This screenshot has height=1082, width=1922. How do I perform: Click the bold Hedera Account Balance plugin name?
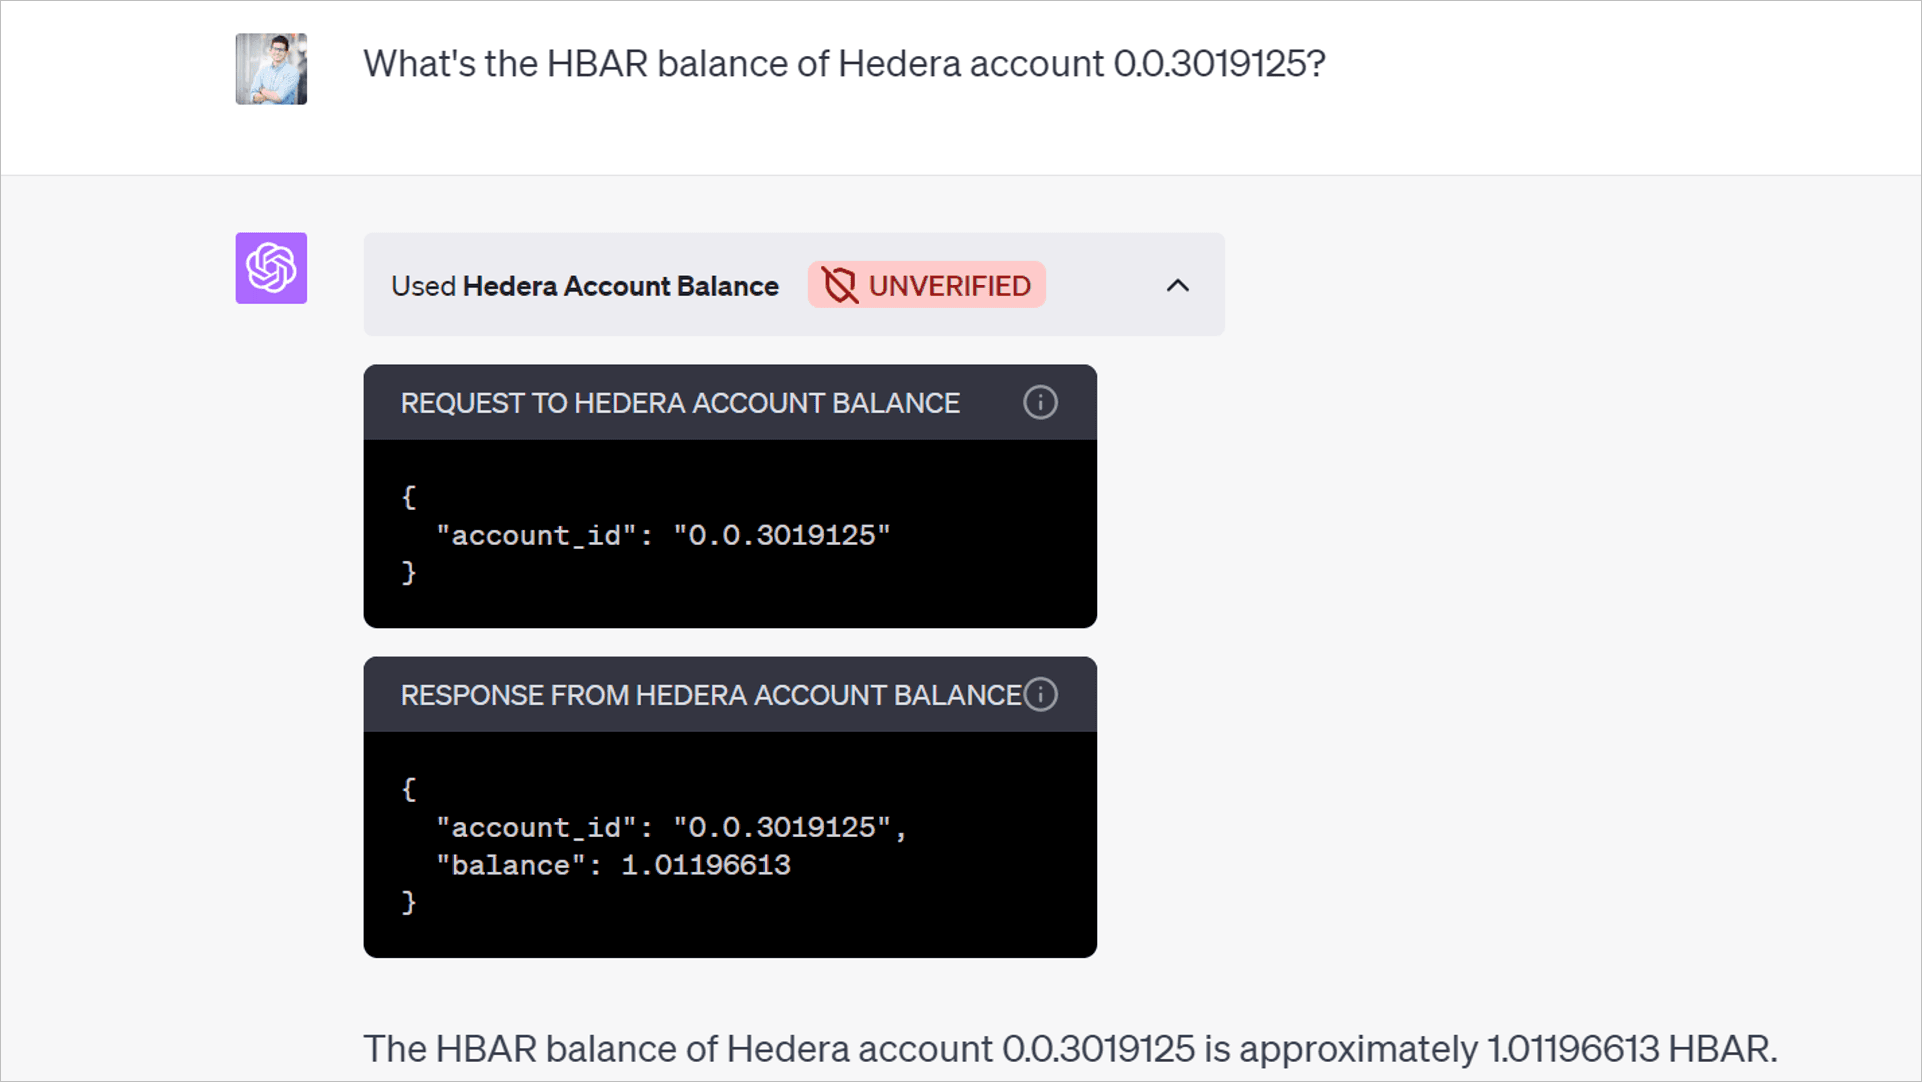pos(620,286)
